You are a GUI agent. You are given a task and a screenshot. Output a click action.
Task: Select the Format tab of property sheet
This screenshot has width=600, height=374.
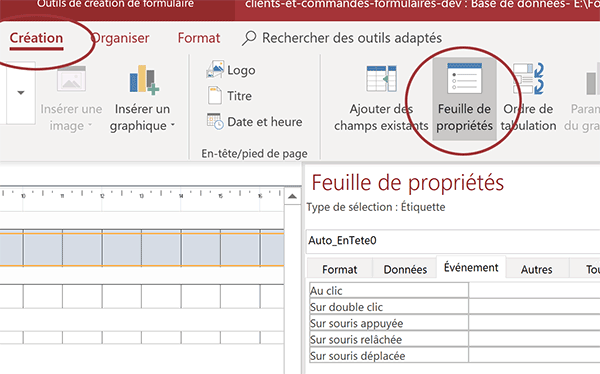pyautogui.click(x=339, y=269)
